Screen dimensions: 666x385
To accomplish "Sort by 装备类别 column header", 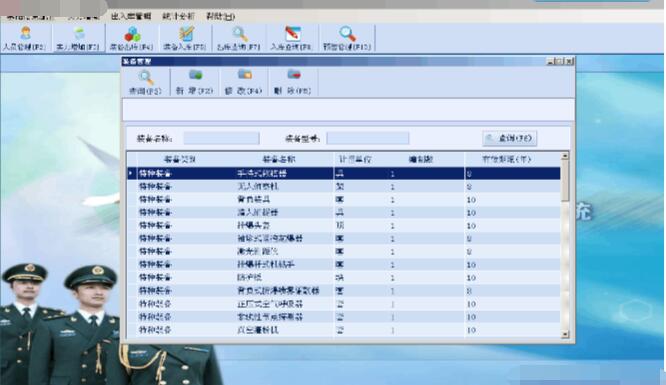I will (180, 159).
